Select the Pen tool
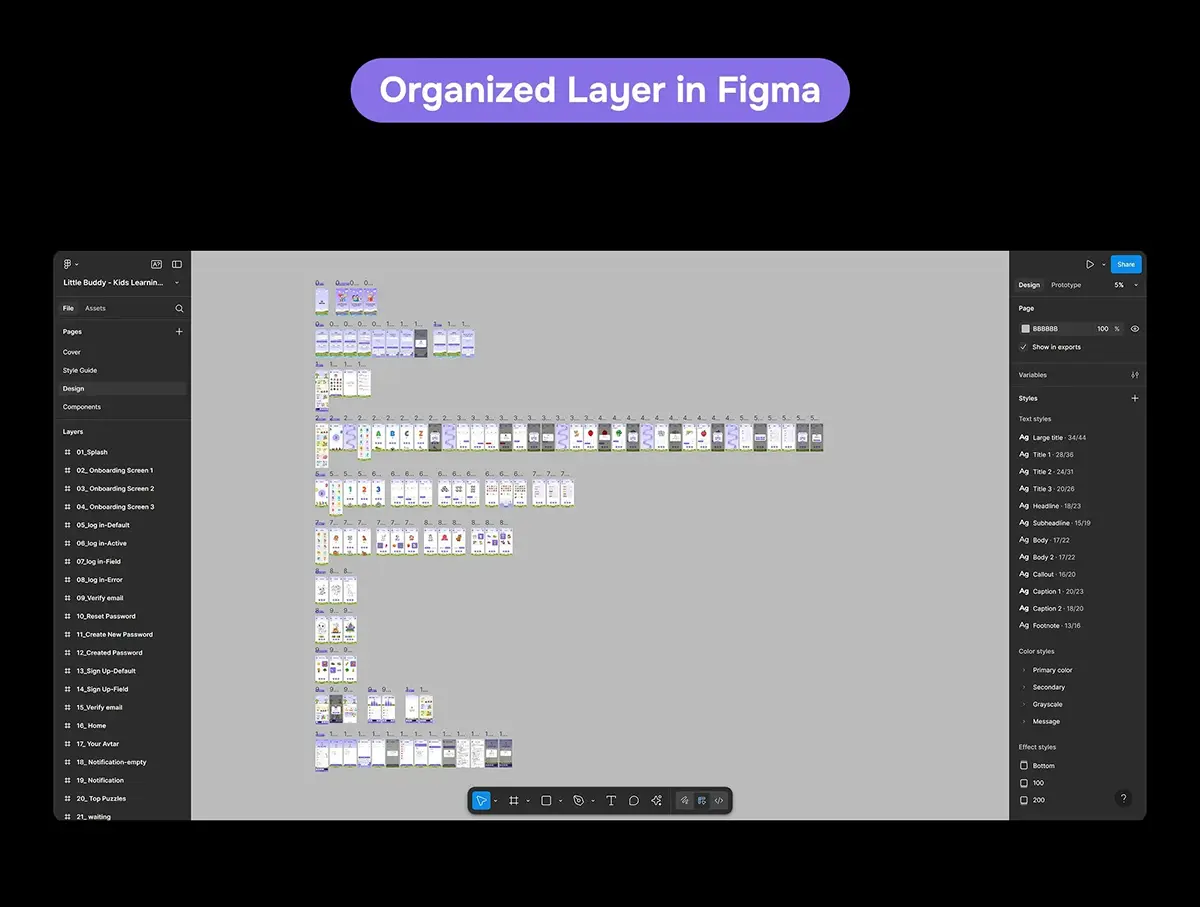Image resolution: width=1200 pixels, height=907 pixels. 578,801
